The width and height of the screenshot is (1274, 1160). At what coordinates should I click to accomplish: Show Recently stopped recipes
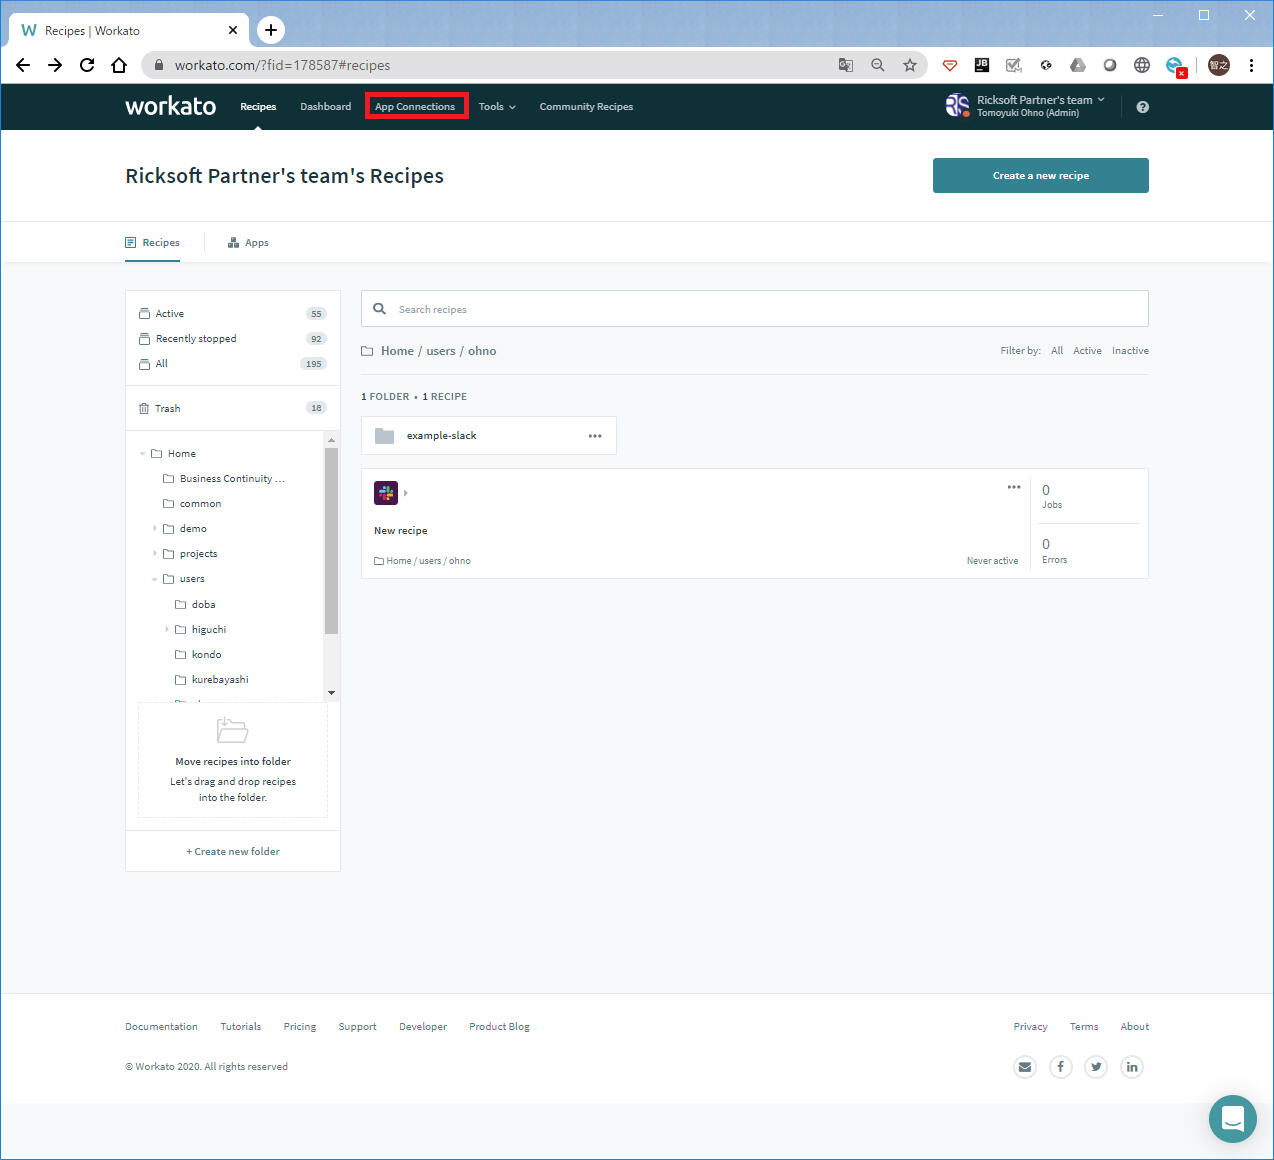click(233, 339)
